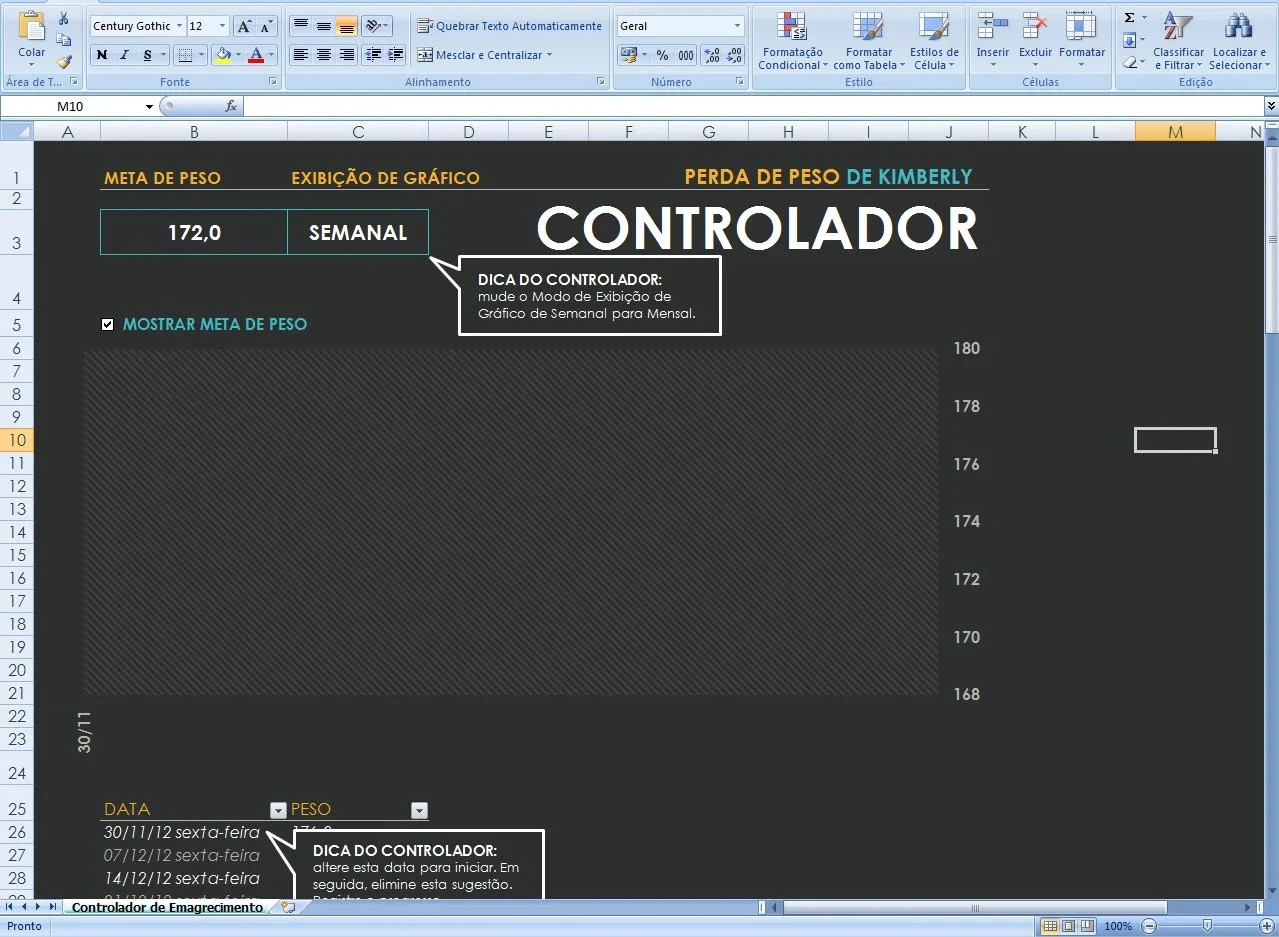The width and height of the screenshot is (1279, 937).
Task: Open the fill color dropdown arrow
Action: pyautogui.click(x=238, y=55)
